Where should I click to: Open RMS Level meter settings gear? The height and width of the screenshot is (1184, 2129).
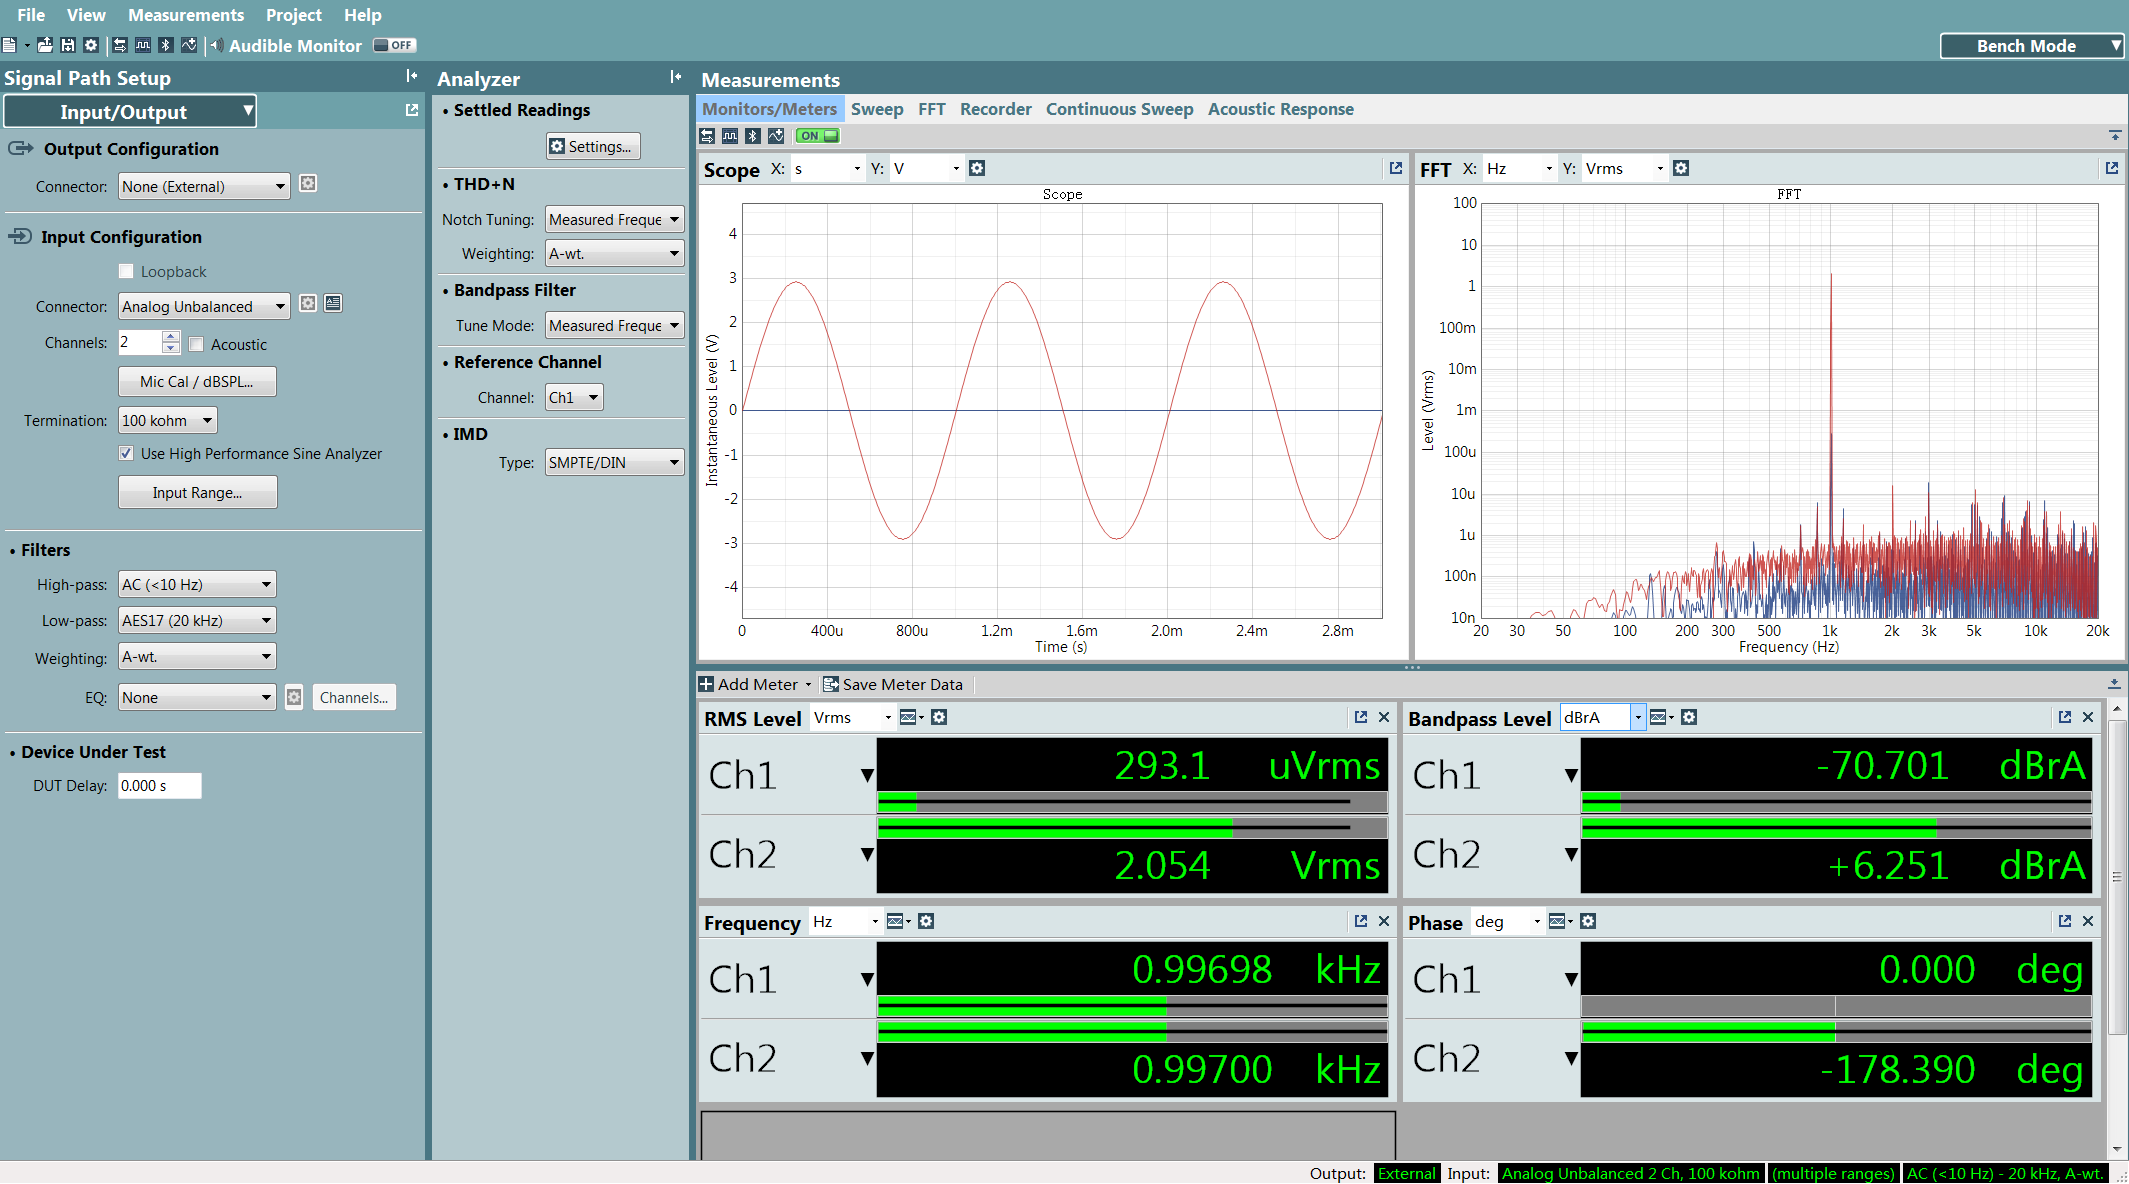click(x=939, y=717)
